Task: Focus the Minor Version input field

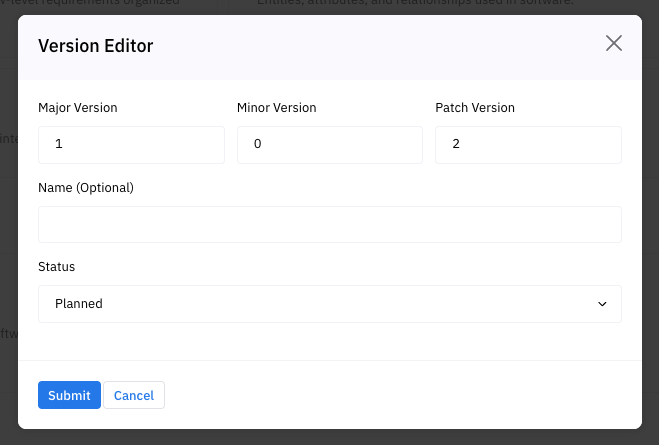Action: pyautogui.click(x=330, y=144)
